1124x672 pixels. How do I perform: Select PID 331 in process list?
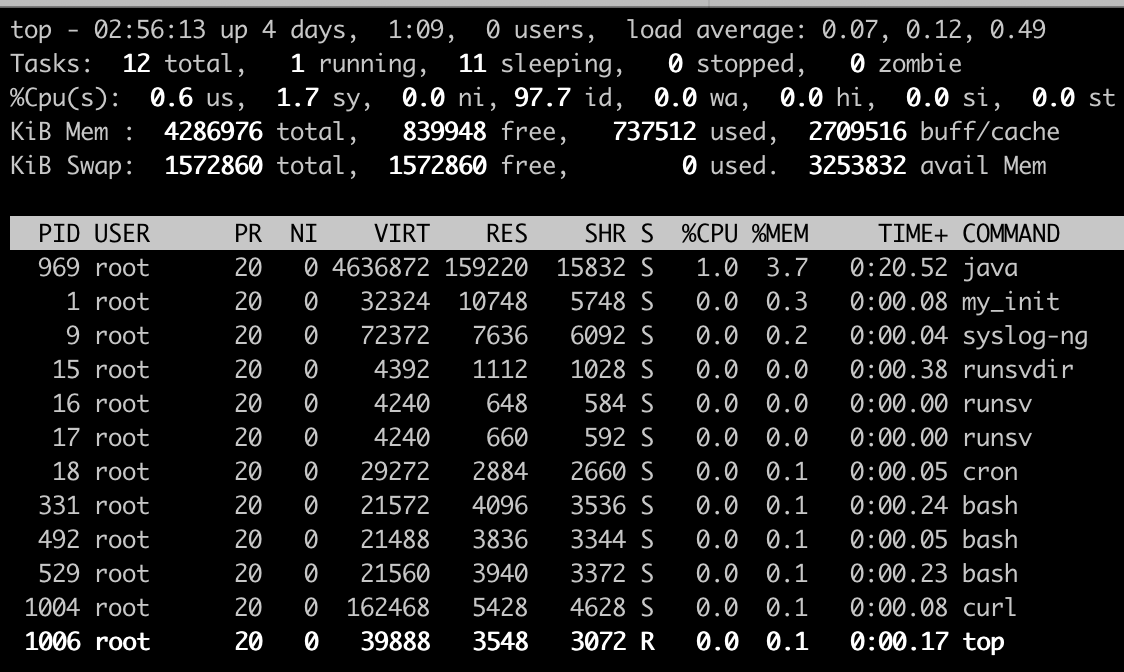[59, 506]
